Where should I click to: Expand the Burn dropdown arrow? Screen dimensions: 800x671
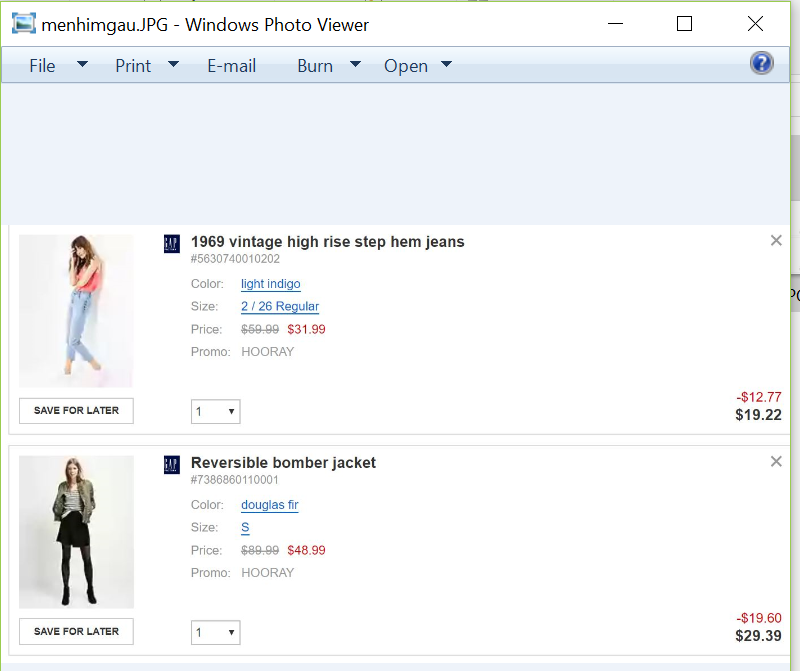click(356, 64)
